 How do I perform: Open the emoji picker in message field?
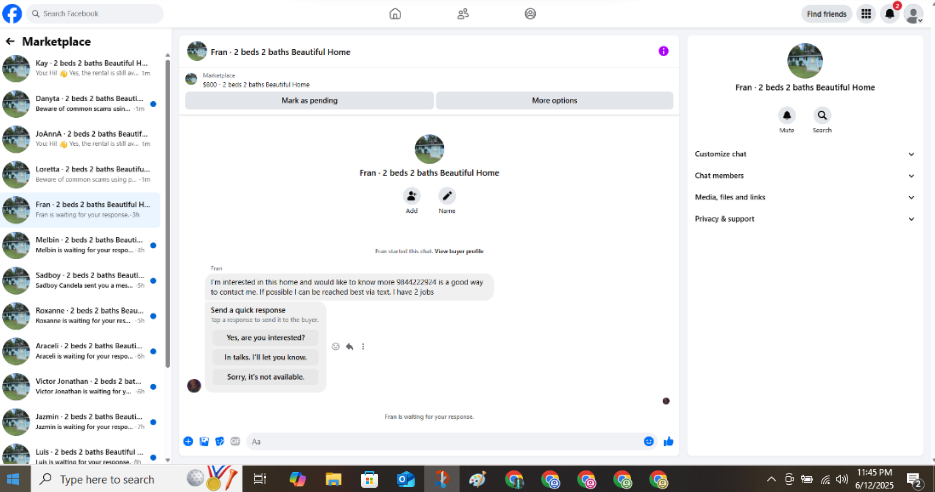coord(649,441)
